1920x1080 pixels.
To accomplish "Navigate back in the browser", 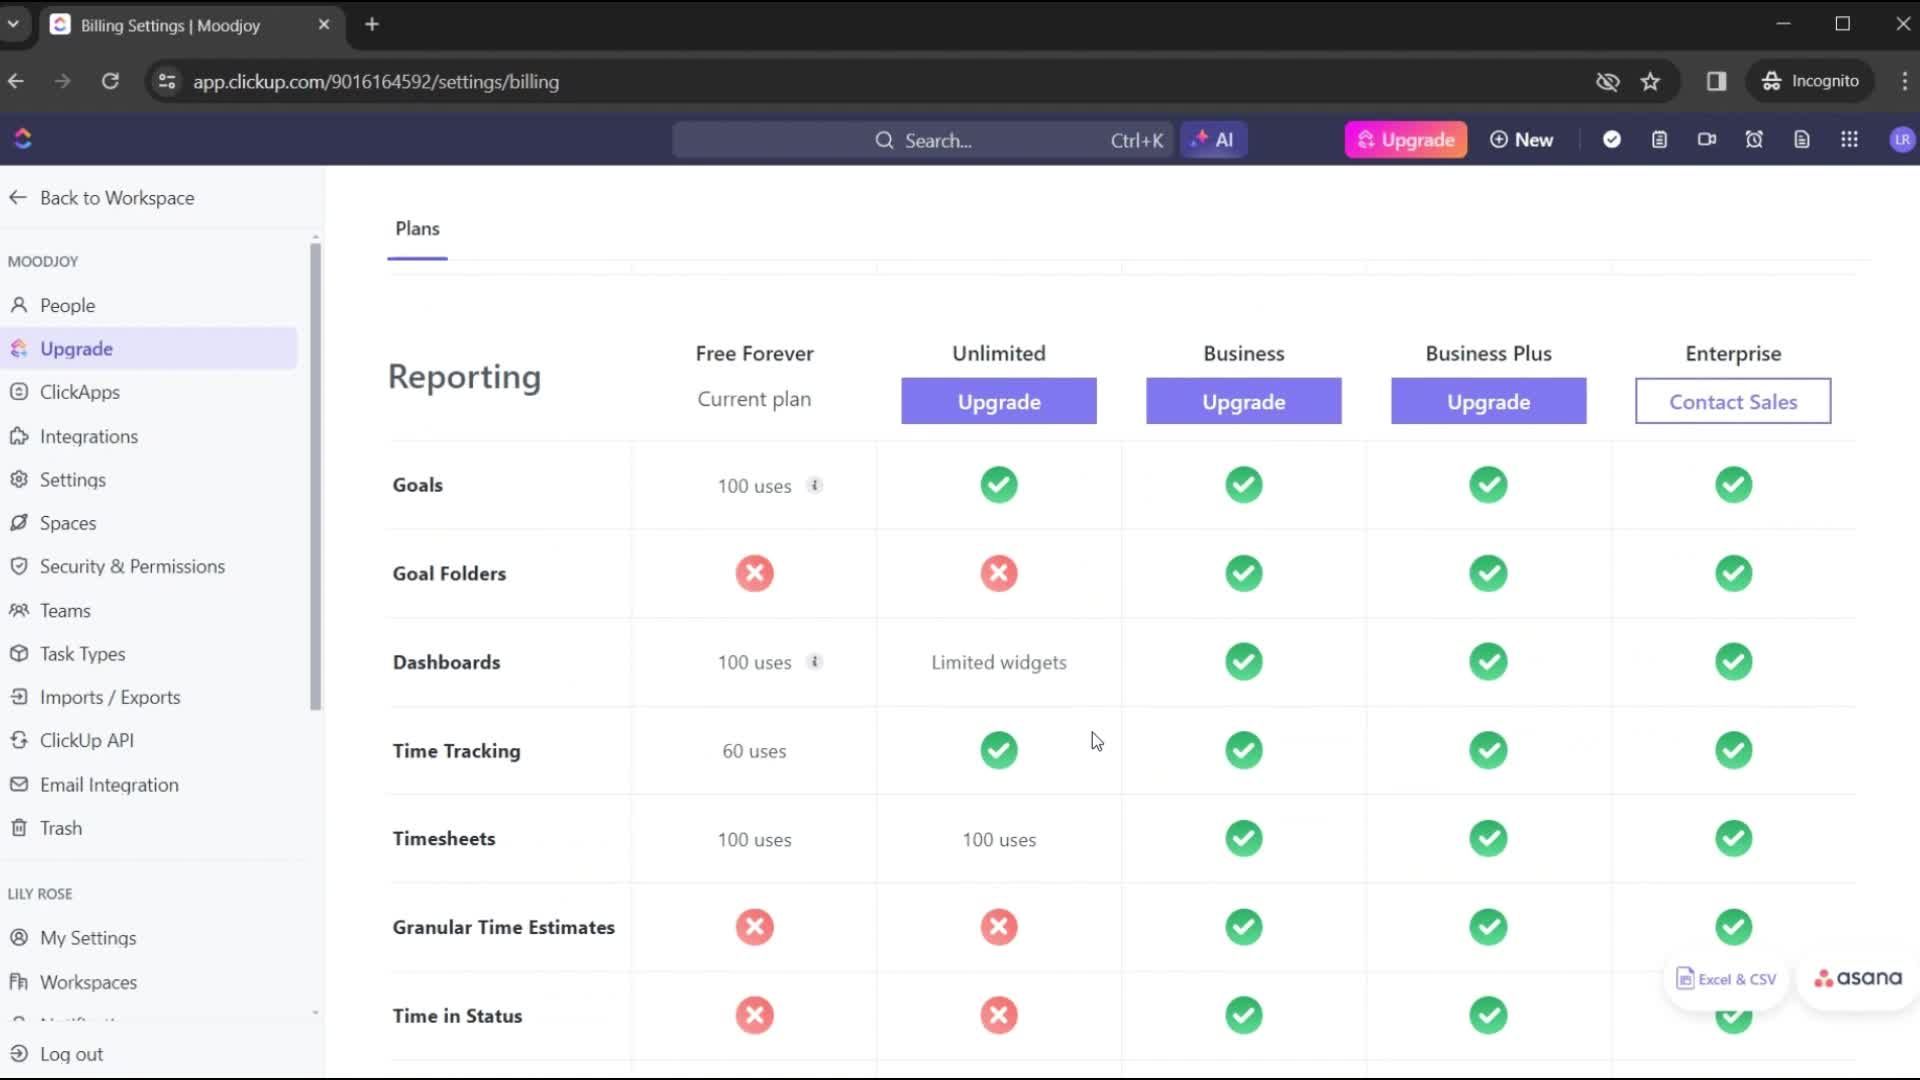I will 16,81.
